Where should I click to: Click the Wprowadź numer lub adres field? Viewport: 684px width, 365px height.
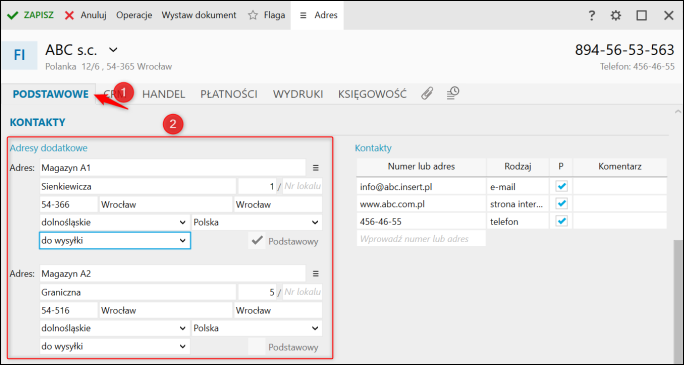click(421, 239)
